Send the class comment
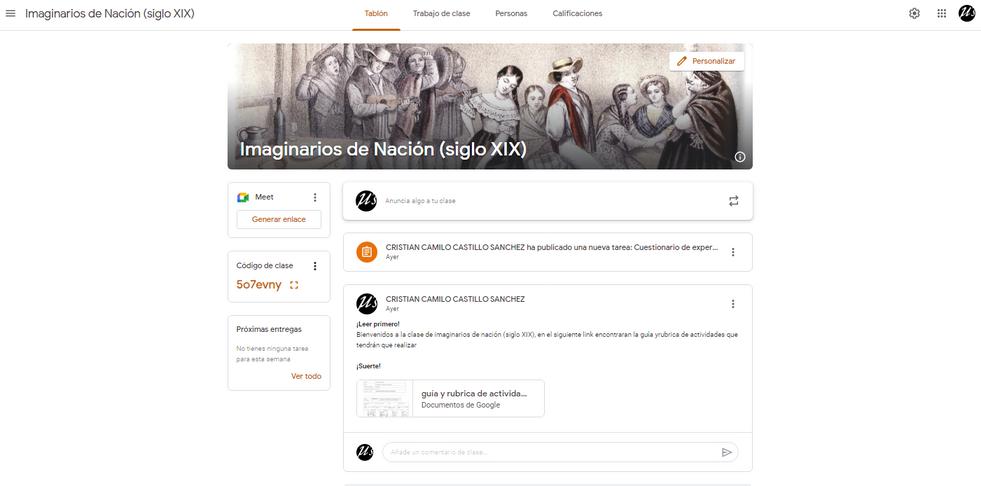 726,452
